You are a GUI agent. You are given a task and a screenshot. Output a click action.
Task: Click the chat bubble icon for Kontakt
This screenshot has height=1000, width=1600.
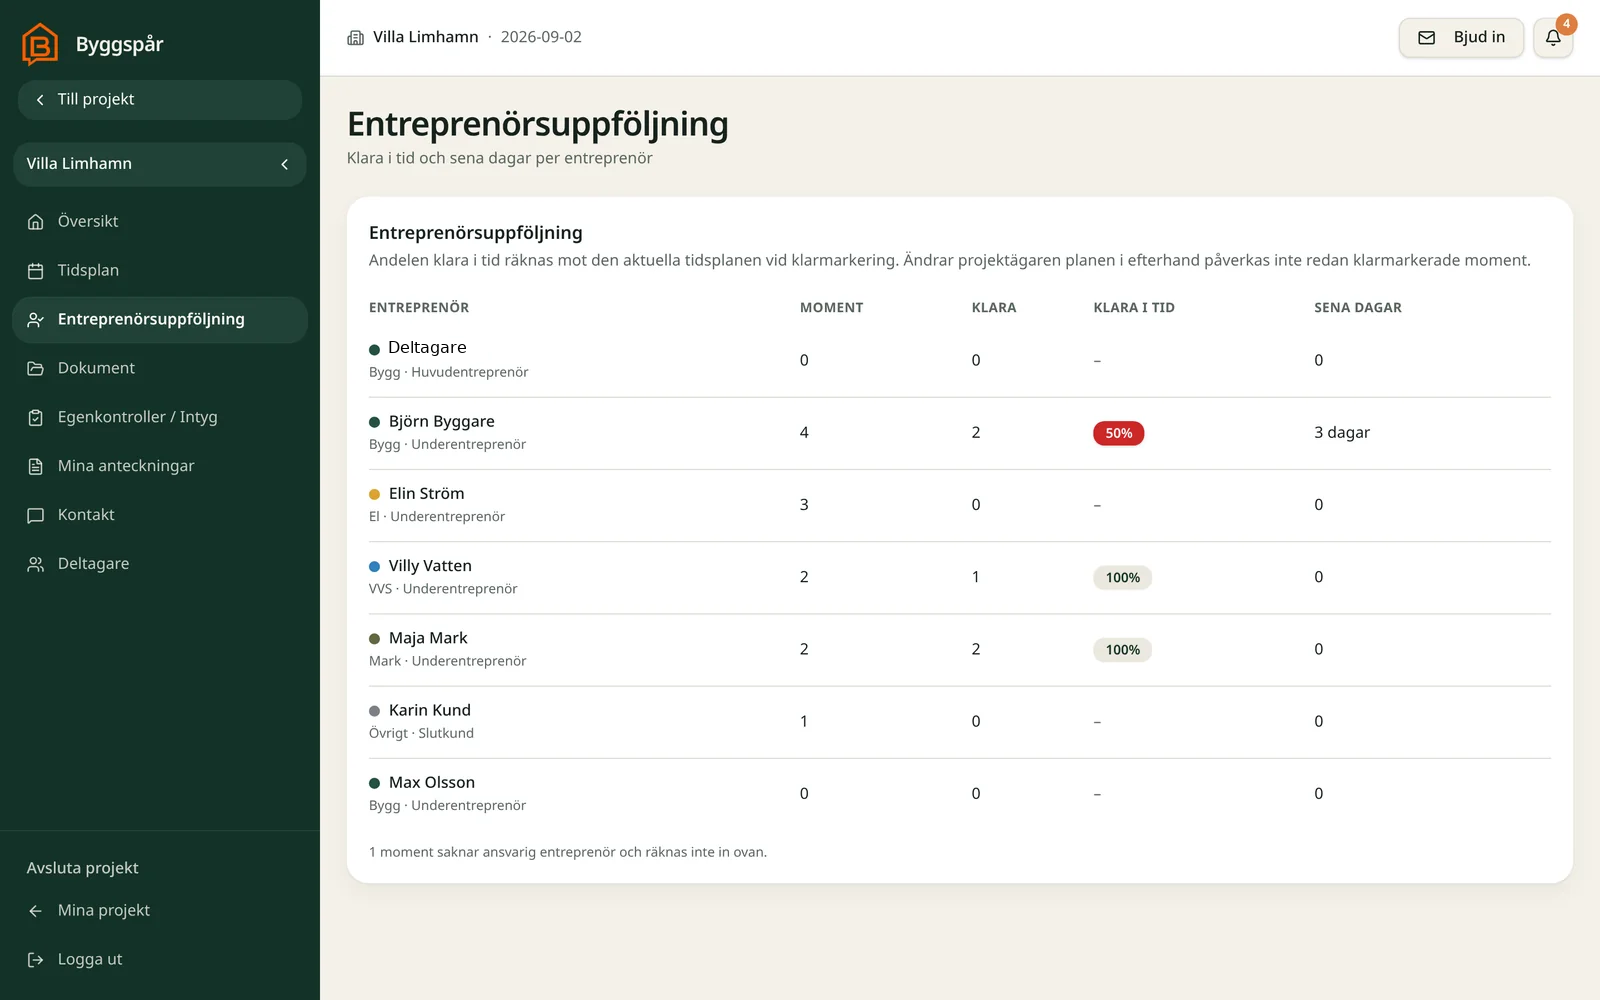(x=36, y=516)
